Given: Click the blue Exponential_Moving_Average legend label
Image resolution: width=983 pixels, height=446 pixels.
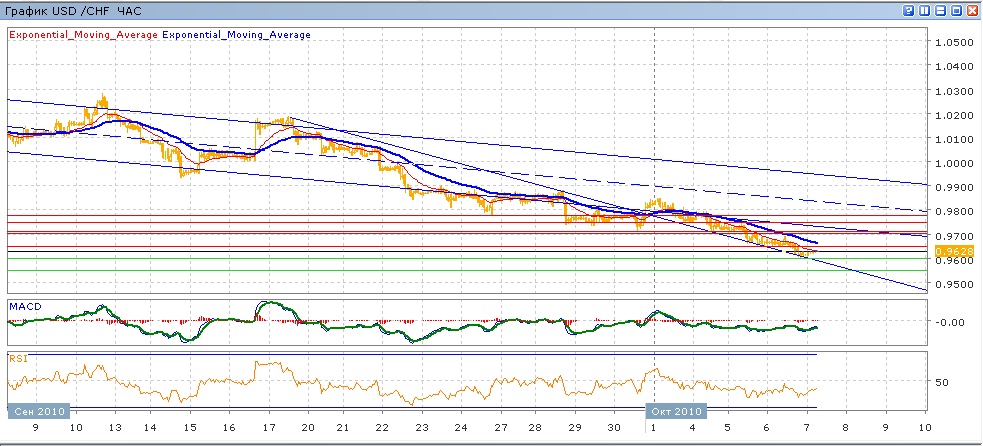Looking at the screenshot, I should (x=236, y=34).
